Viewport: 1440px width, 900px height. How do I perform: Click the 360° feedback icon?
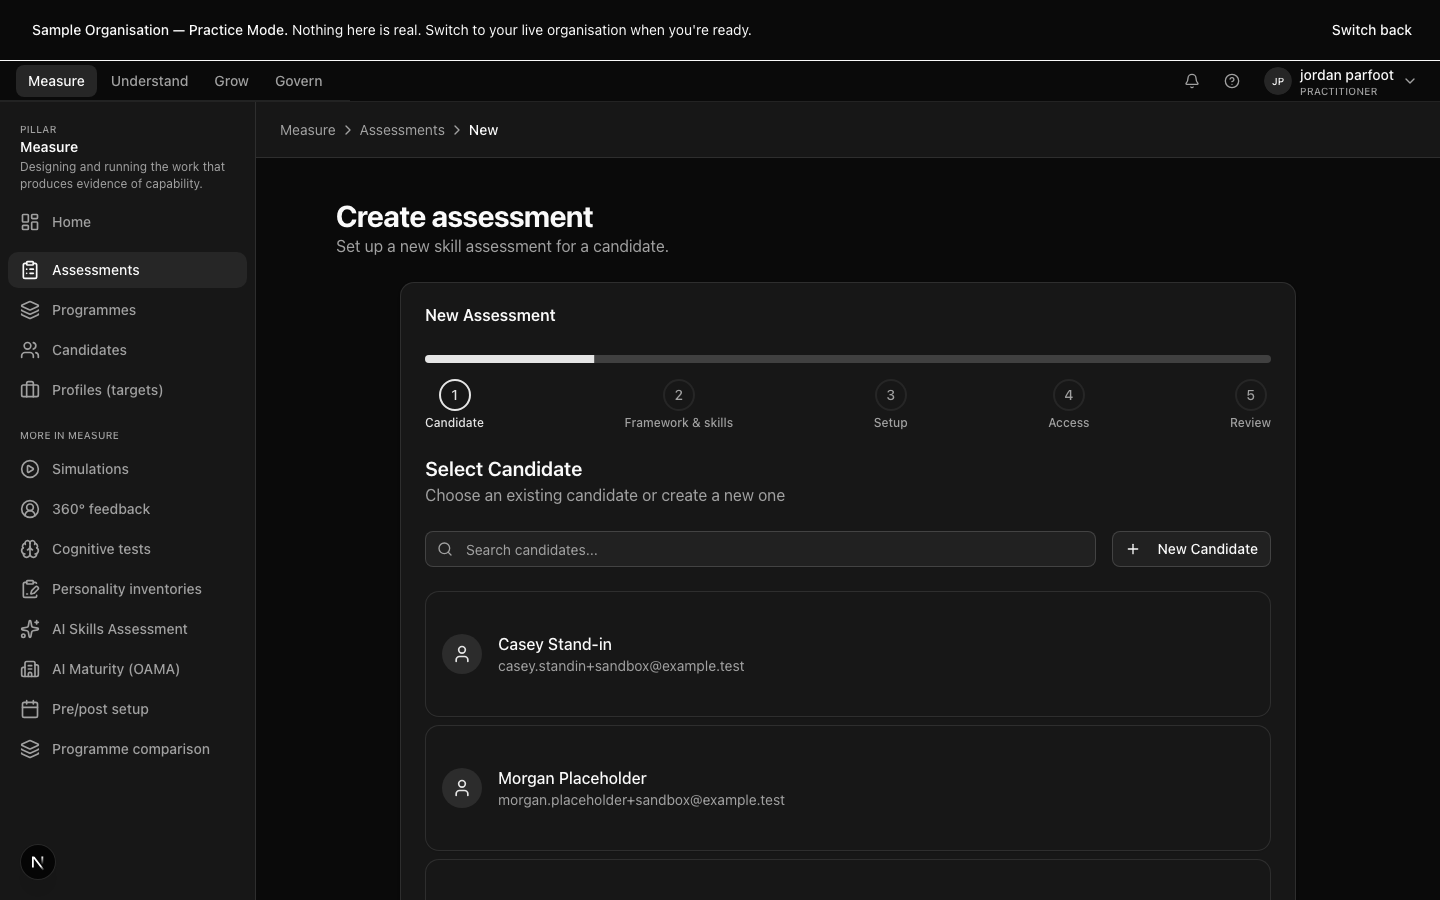[x=30, y=509]
